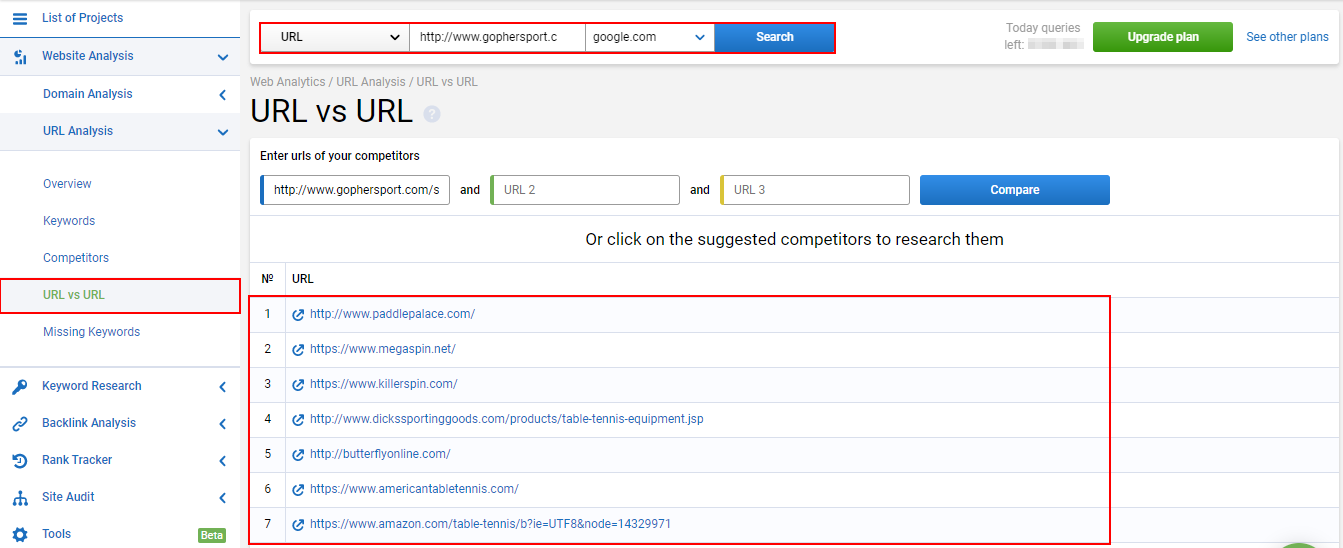Open external link icon for amazon.com table-tennis
Image resolution: width=1343 pixels, height=548 pixels.
tap(298, 524)
